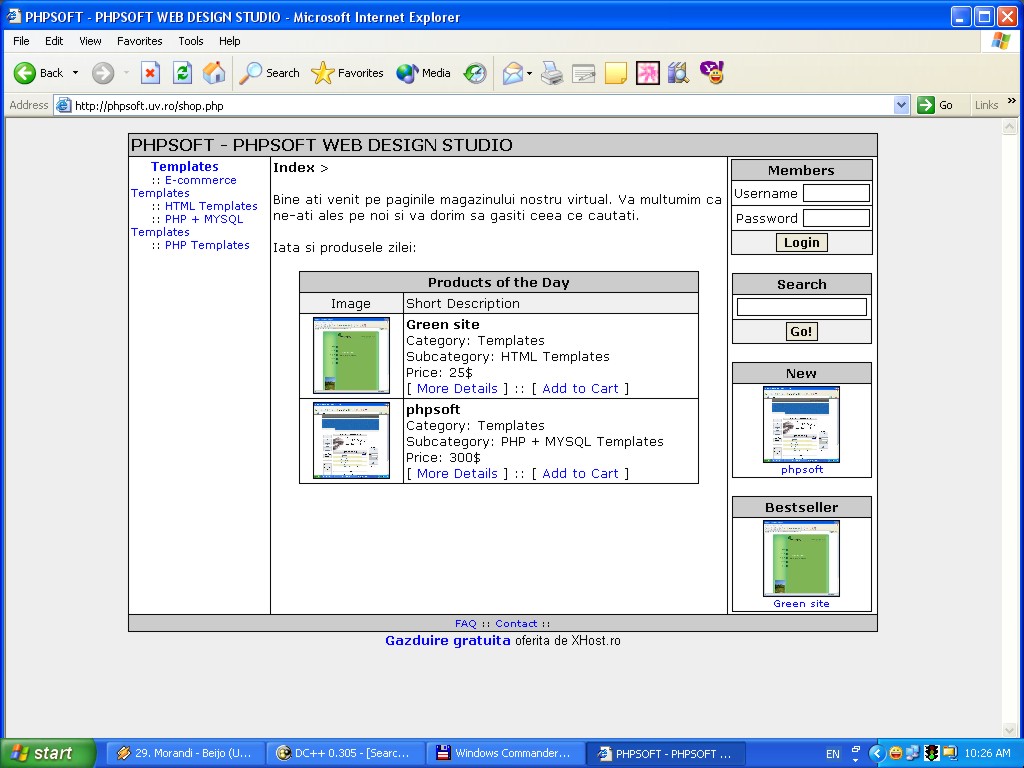
Task: Open the View menu
Action: click(x=90, y=41)
